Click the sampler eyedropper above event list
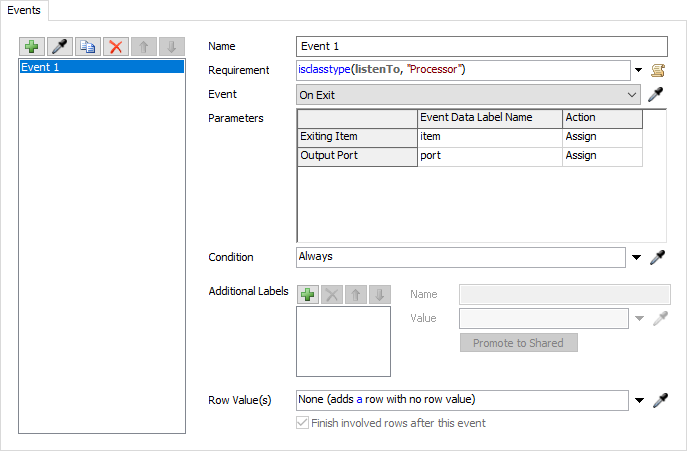687x451 pixels. tap(61, 47)
